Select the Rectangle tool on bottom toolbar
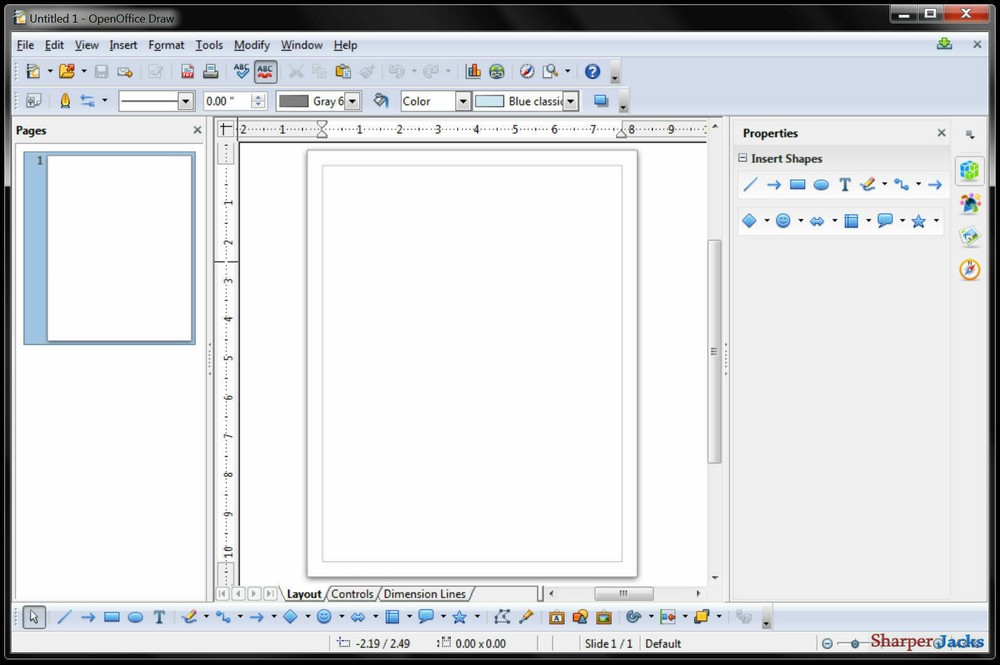 pyautogui.click(x=112, y=617)
